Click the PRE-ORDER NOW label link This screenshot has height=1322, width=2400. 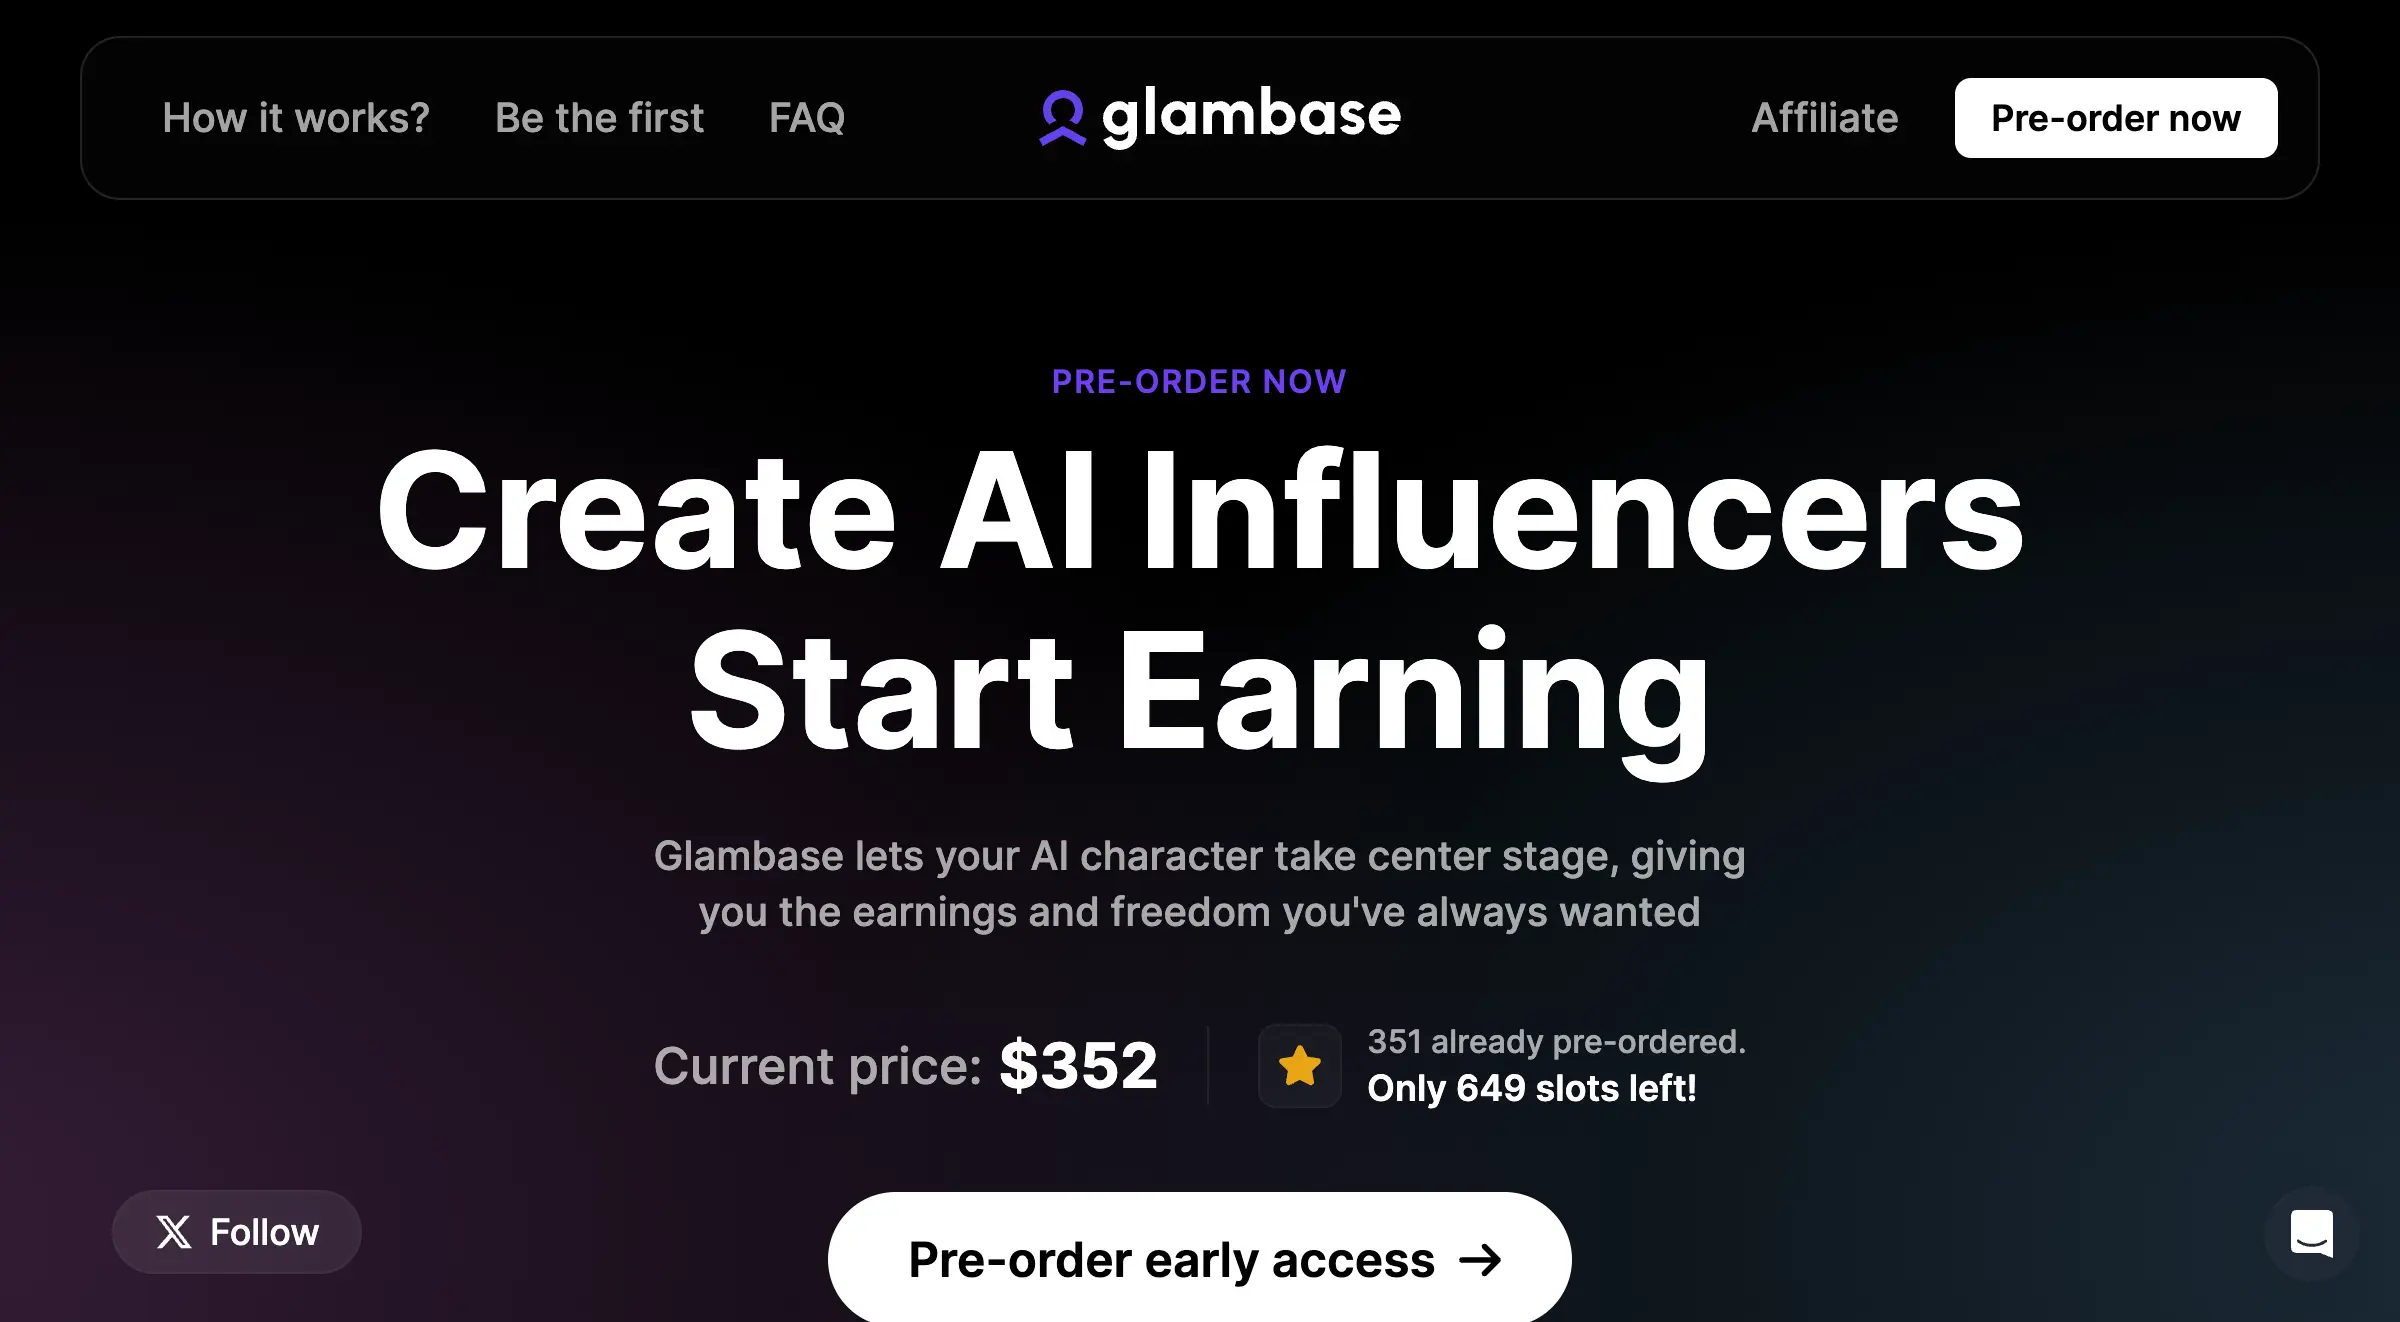pyautogui.click(x=1199, y=381)
